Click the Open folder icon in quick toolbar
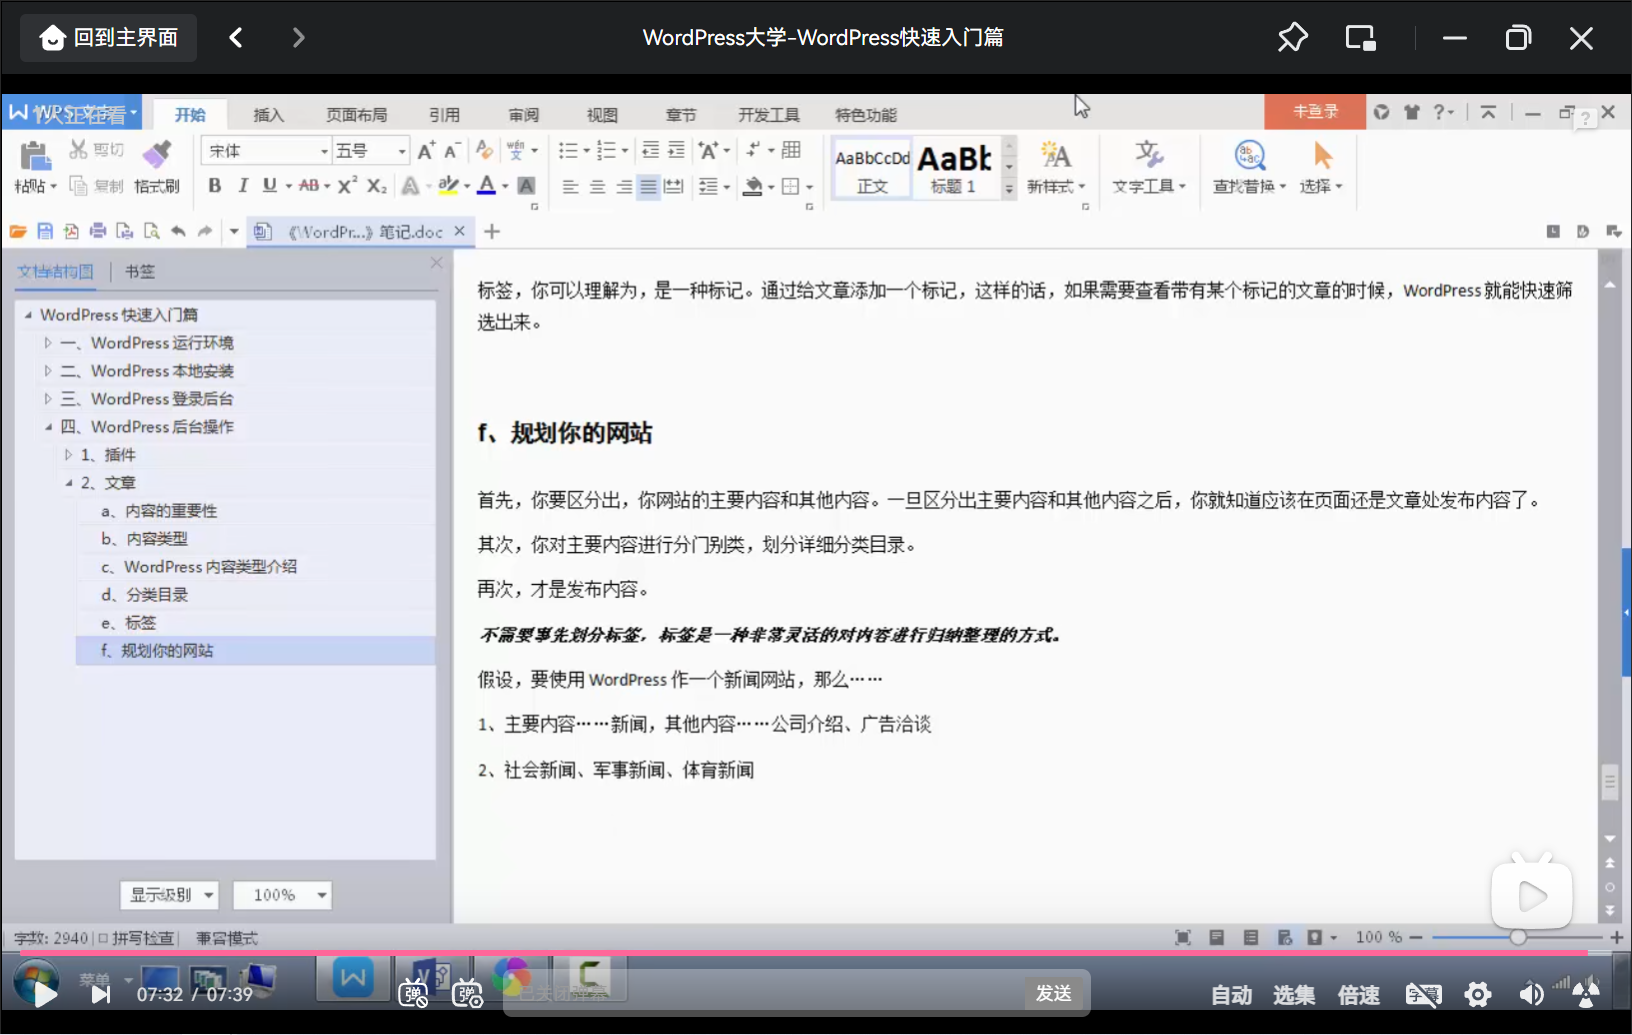Viewport: 1632px width, 1035px height. [18, 231]
